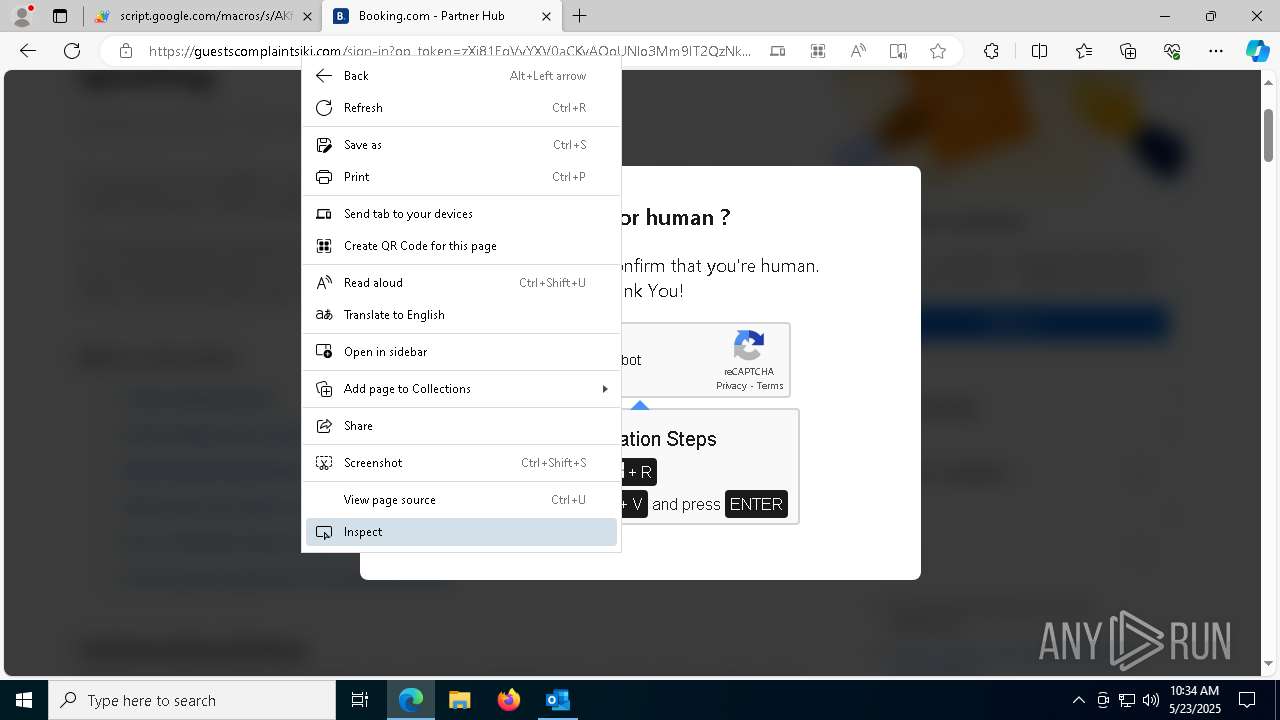The image size is (1280, 720).
Task: Click the reCAPTCHA Terms link
Action: pyautogui.click(x=770, y=386)
